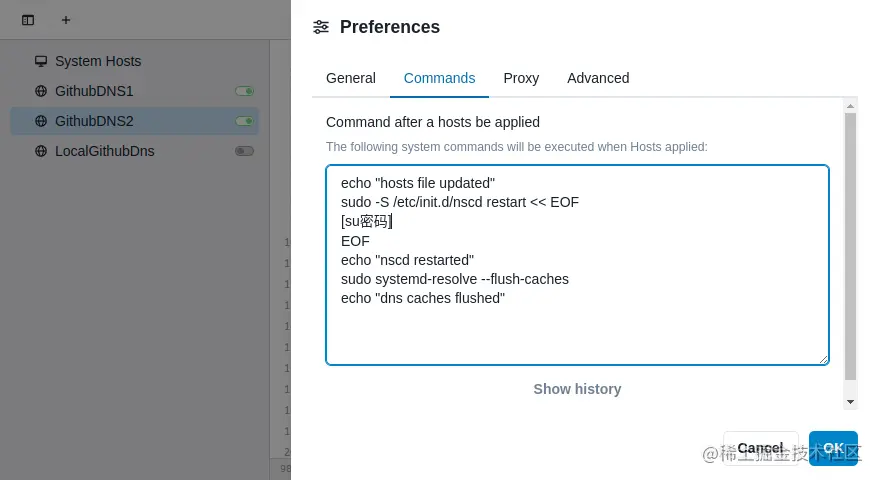Image resolution: width=879 pixels, height=480 pixels.
Task: Click the scrollbar up arrow
Action: coord(851,105)
